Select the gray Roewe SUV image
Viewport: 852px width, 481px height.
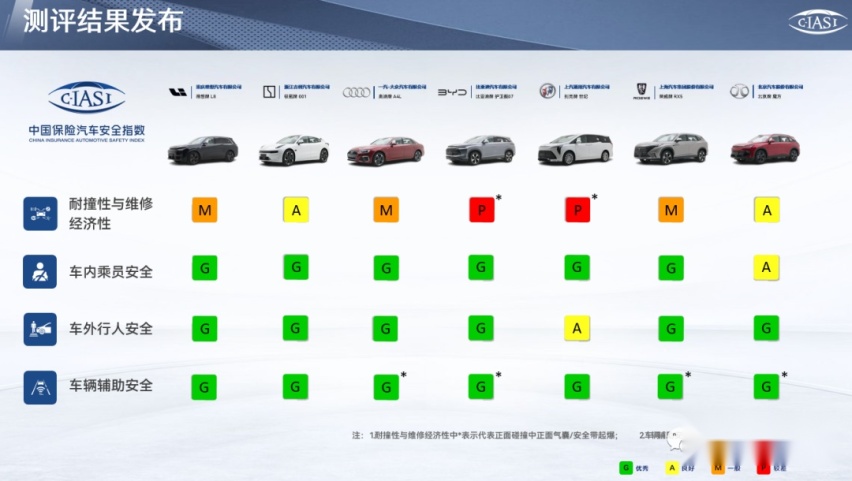point(671,149)
